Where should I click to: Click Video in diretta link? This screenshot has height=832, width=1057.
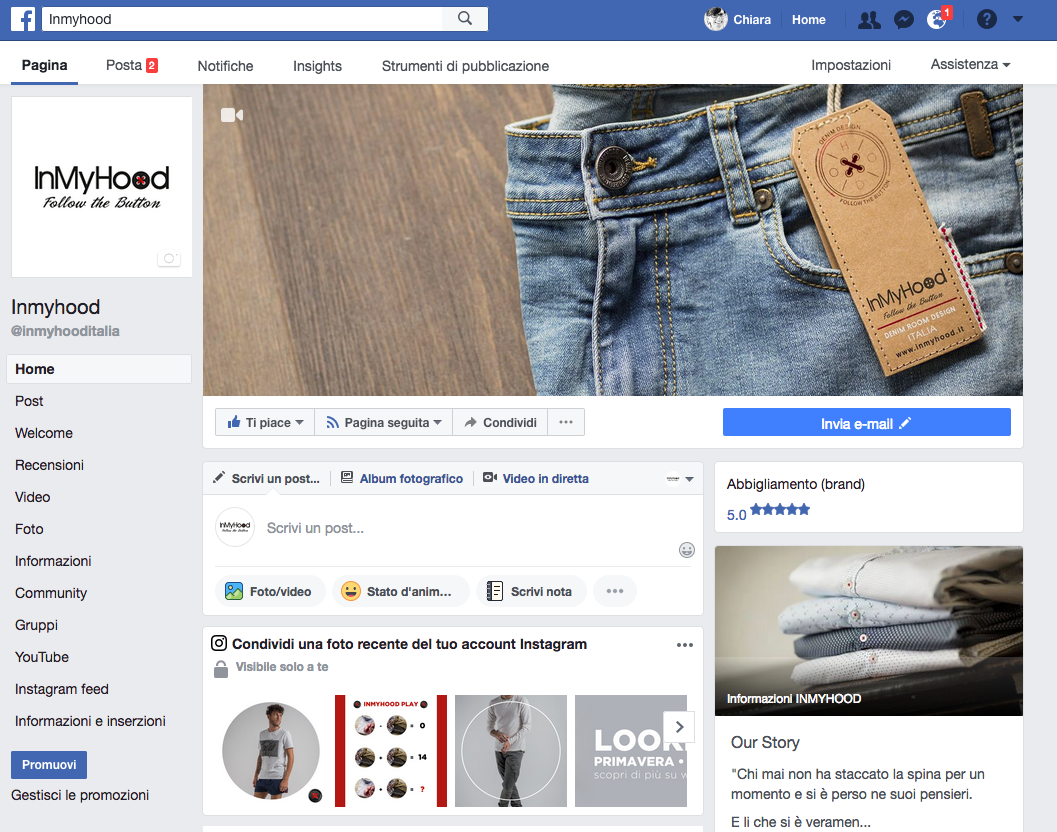[x=536, y=479]
